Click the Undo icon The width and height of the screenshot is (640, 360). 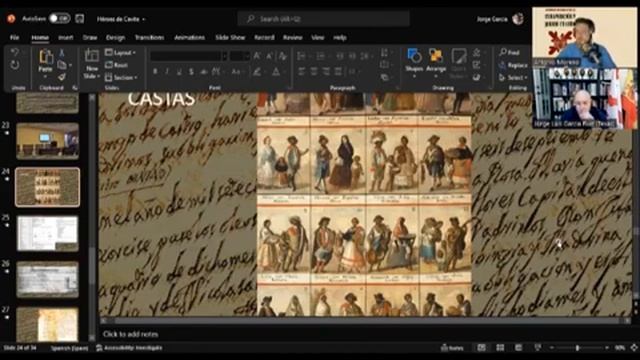pyautogui.click(x=15, y=52)
